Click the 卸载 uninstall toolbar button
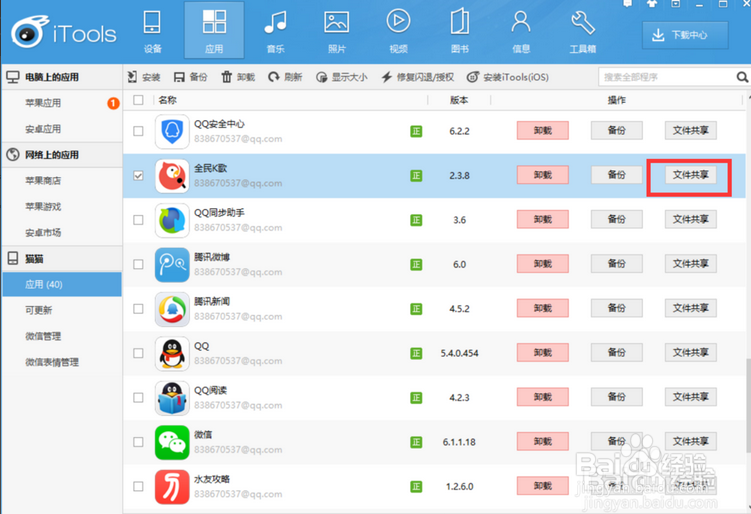This screenshot has width=751, height=514. 238,77
